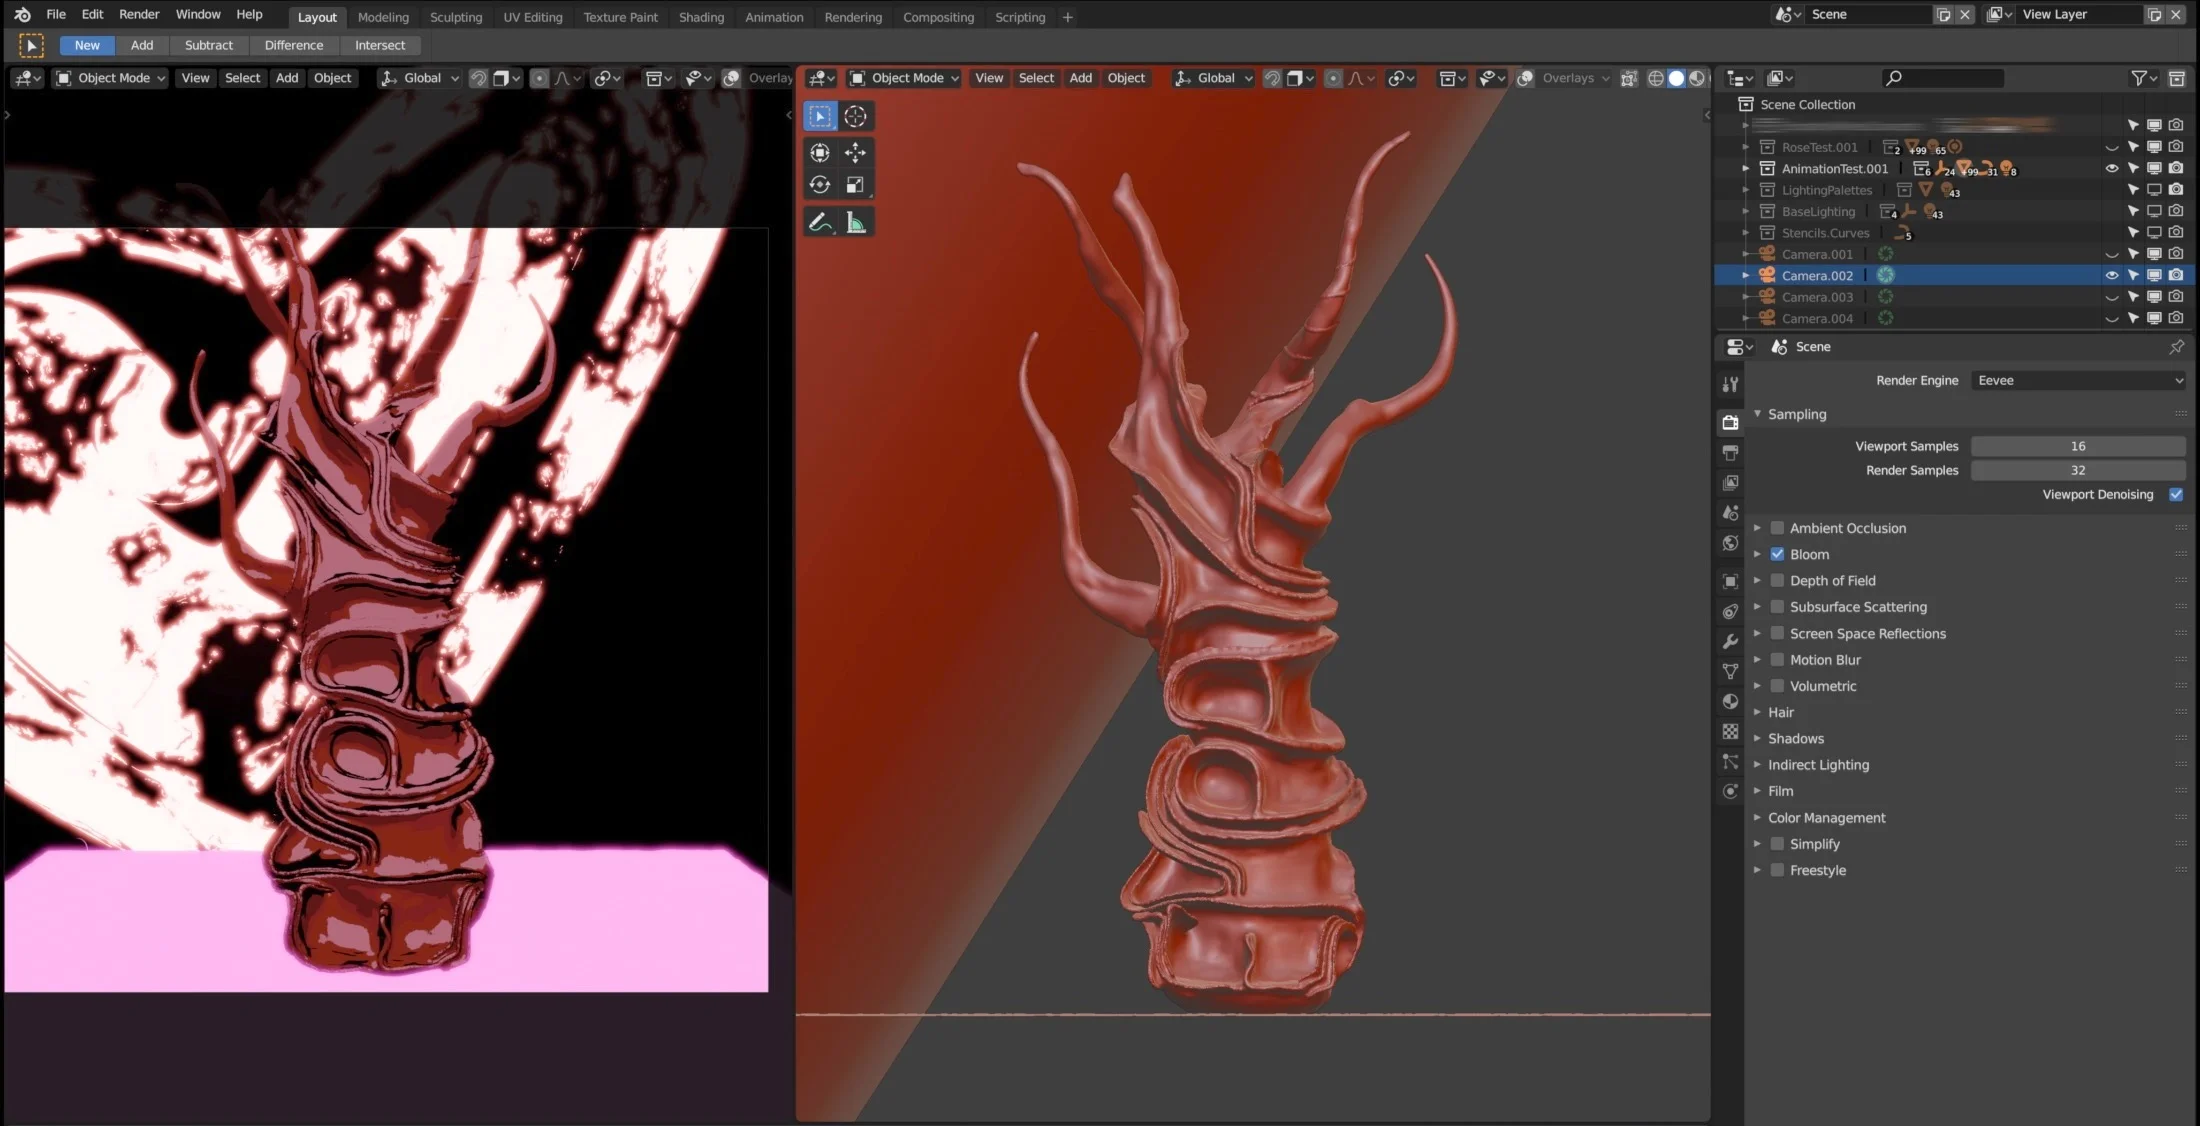Open the Texture properties tab
The width and height of the screenshot is (2200, 1126).
coord(1730,731)
